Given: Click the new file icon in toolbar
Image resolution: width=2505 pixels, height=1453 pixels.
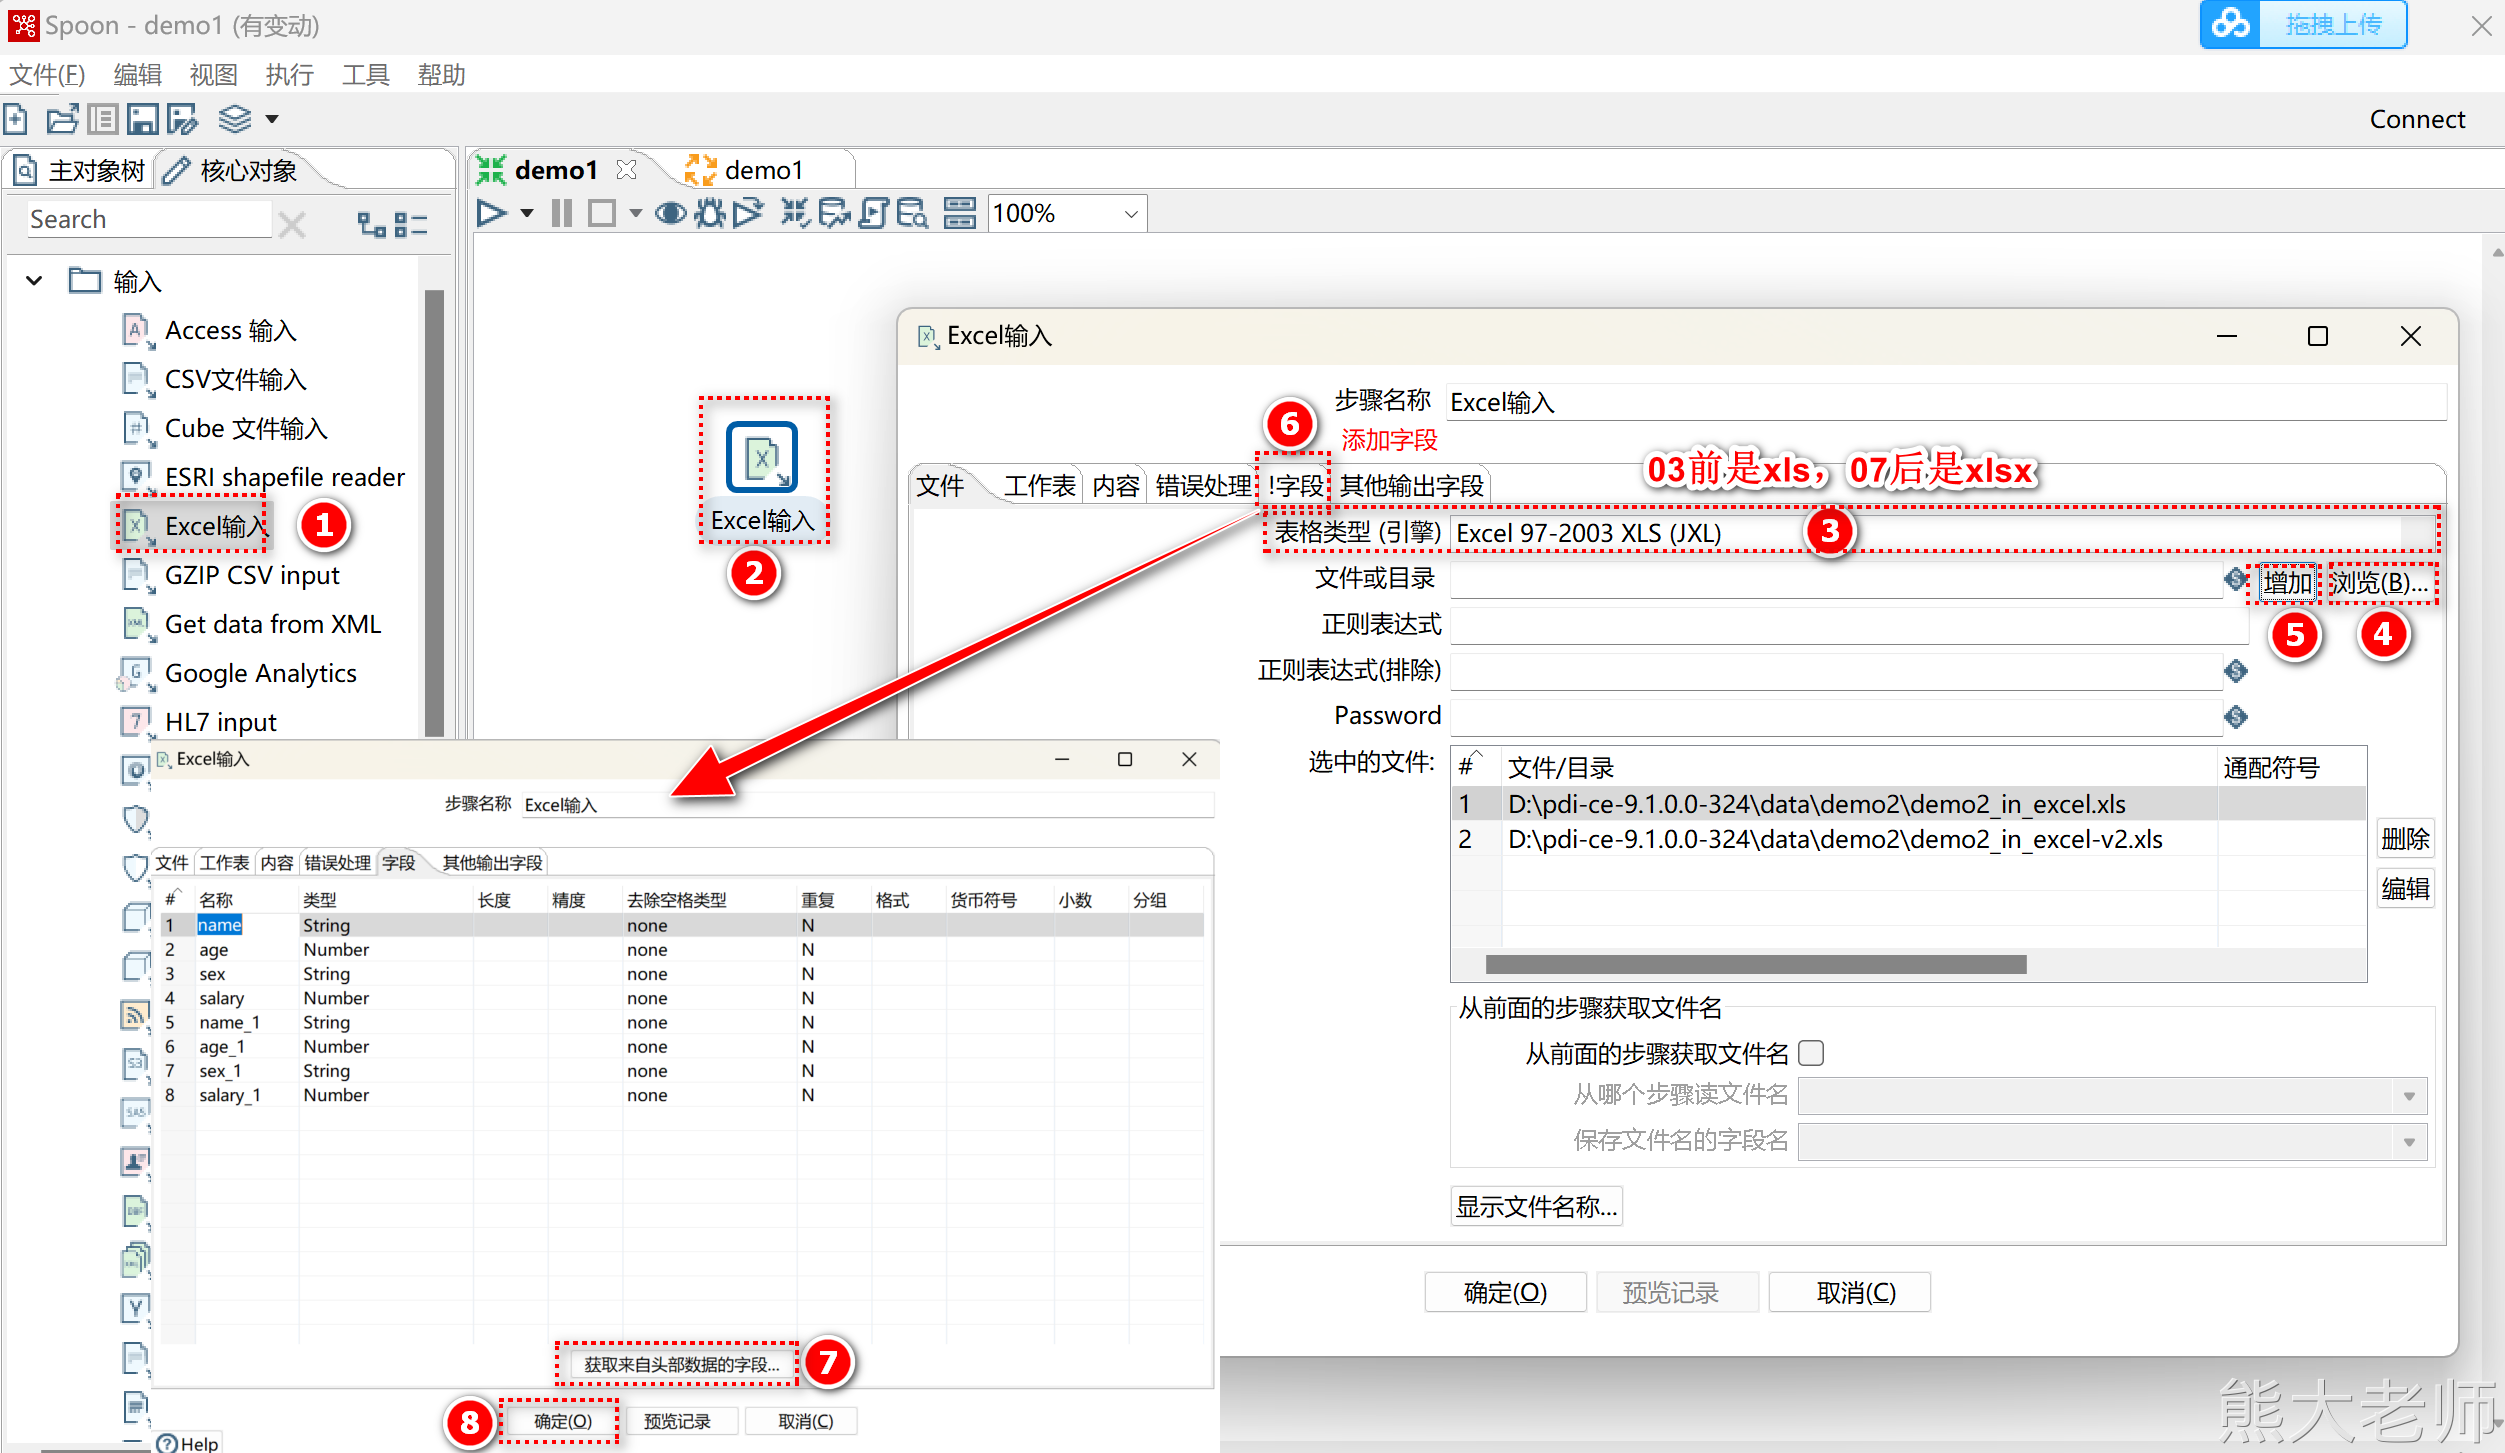Looking at the screenshot, I should coord(16,119).
